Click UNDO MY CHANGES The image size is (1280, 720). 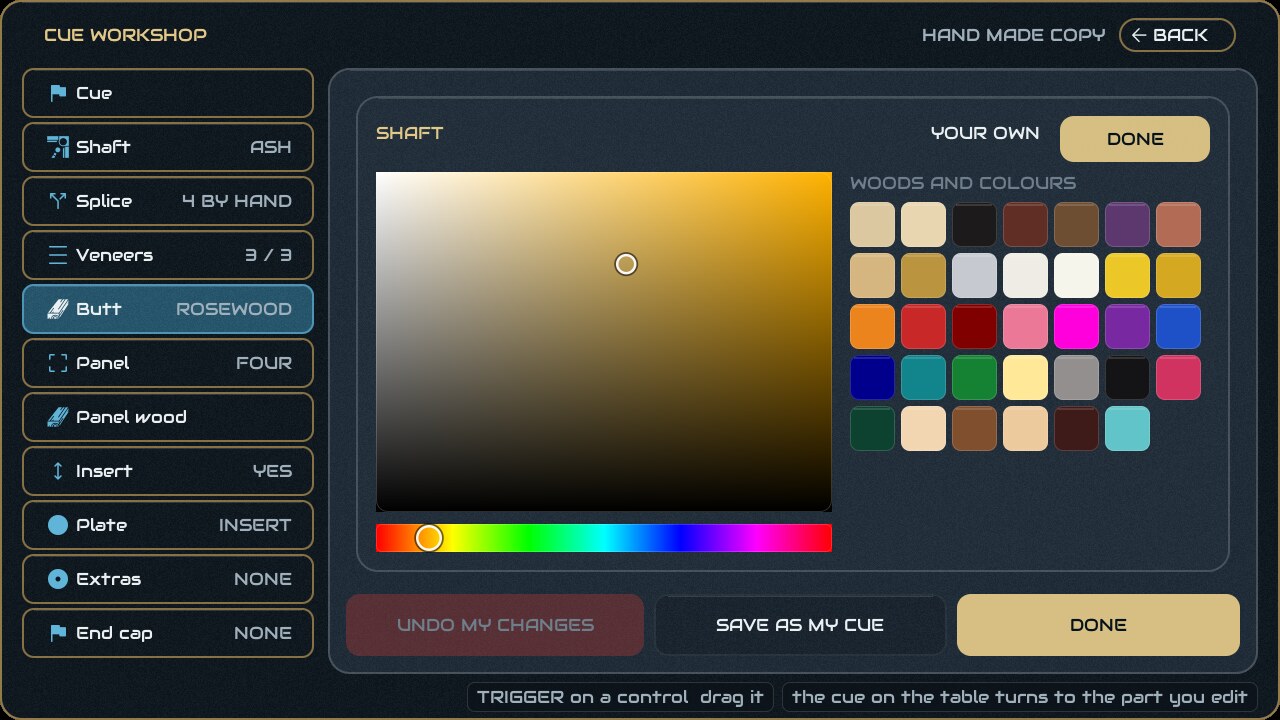495,625
